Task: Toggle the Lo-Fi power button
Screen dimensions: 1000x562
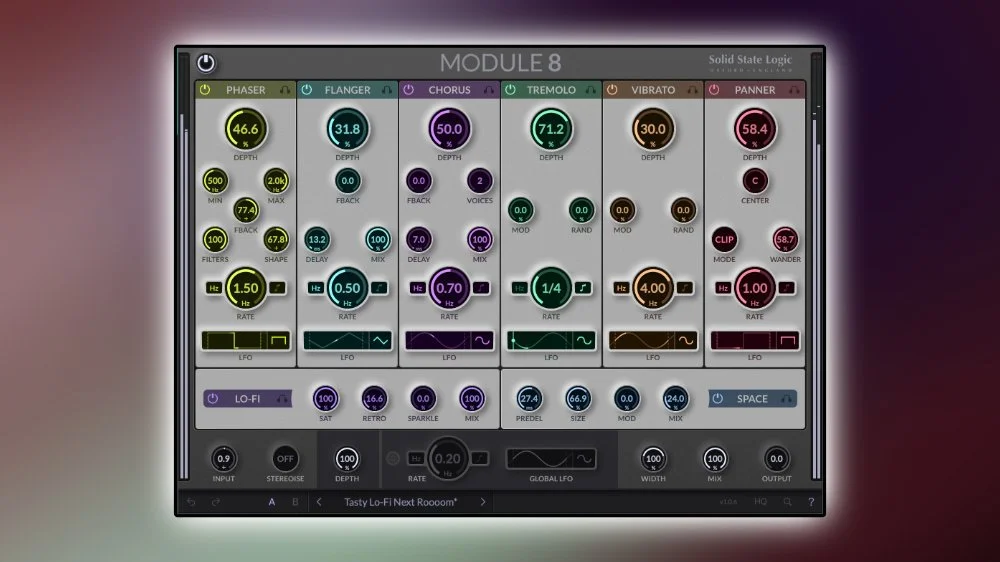Action: coord(213,399)
